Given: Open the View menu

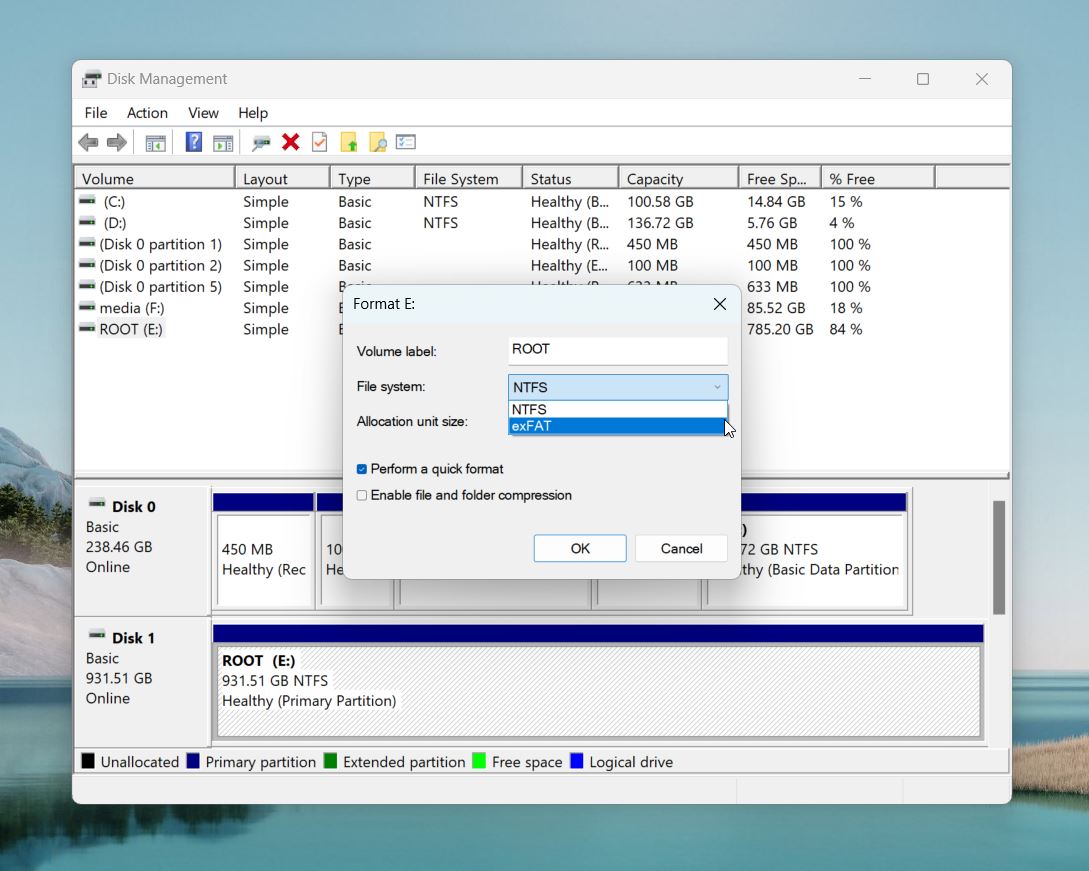Looking at the screenshot, I should coord(203,113).
